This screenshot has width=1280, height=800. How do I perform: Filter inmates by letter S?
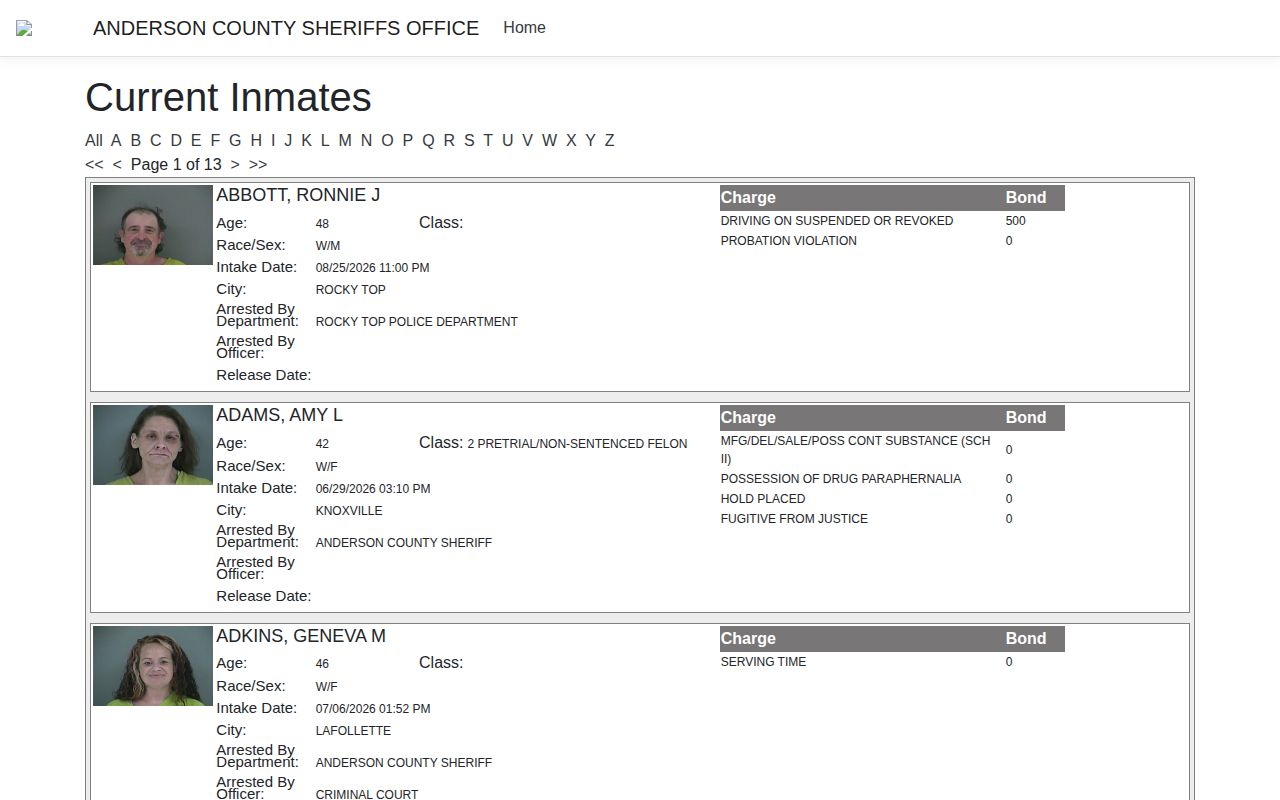tap(469, 140)
